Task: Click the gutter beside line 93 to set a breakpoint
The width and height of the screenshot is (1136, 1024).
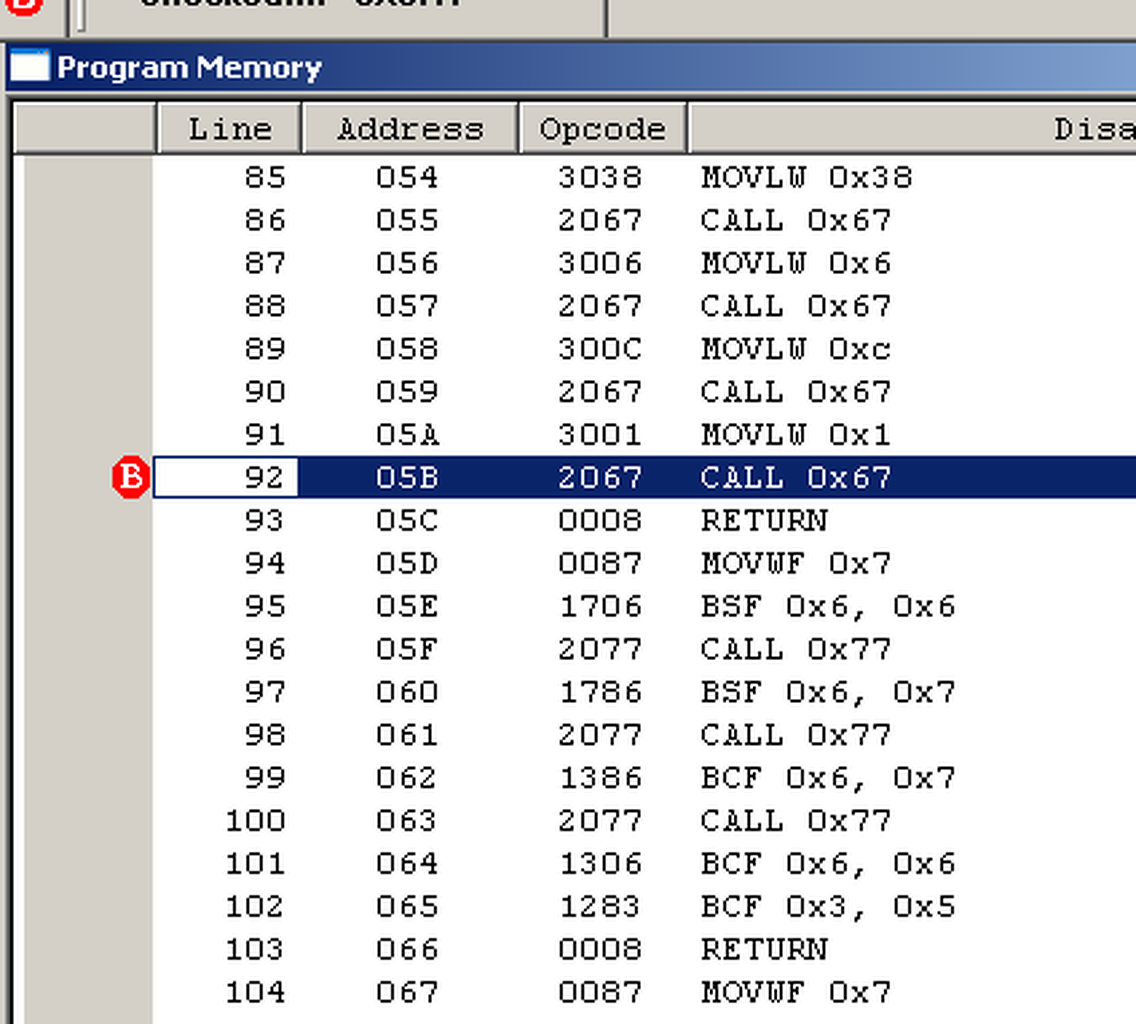Action: click(x=85, y=521)
